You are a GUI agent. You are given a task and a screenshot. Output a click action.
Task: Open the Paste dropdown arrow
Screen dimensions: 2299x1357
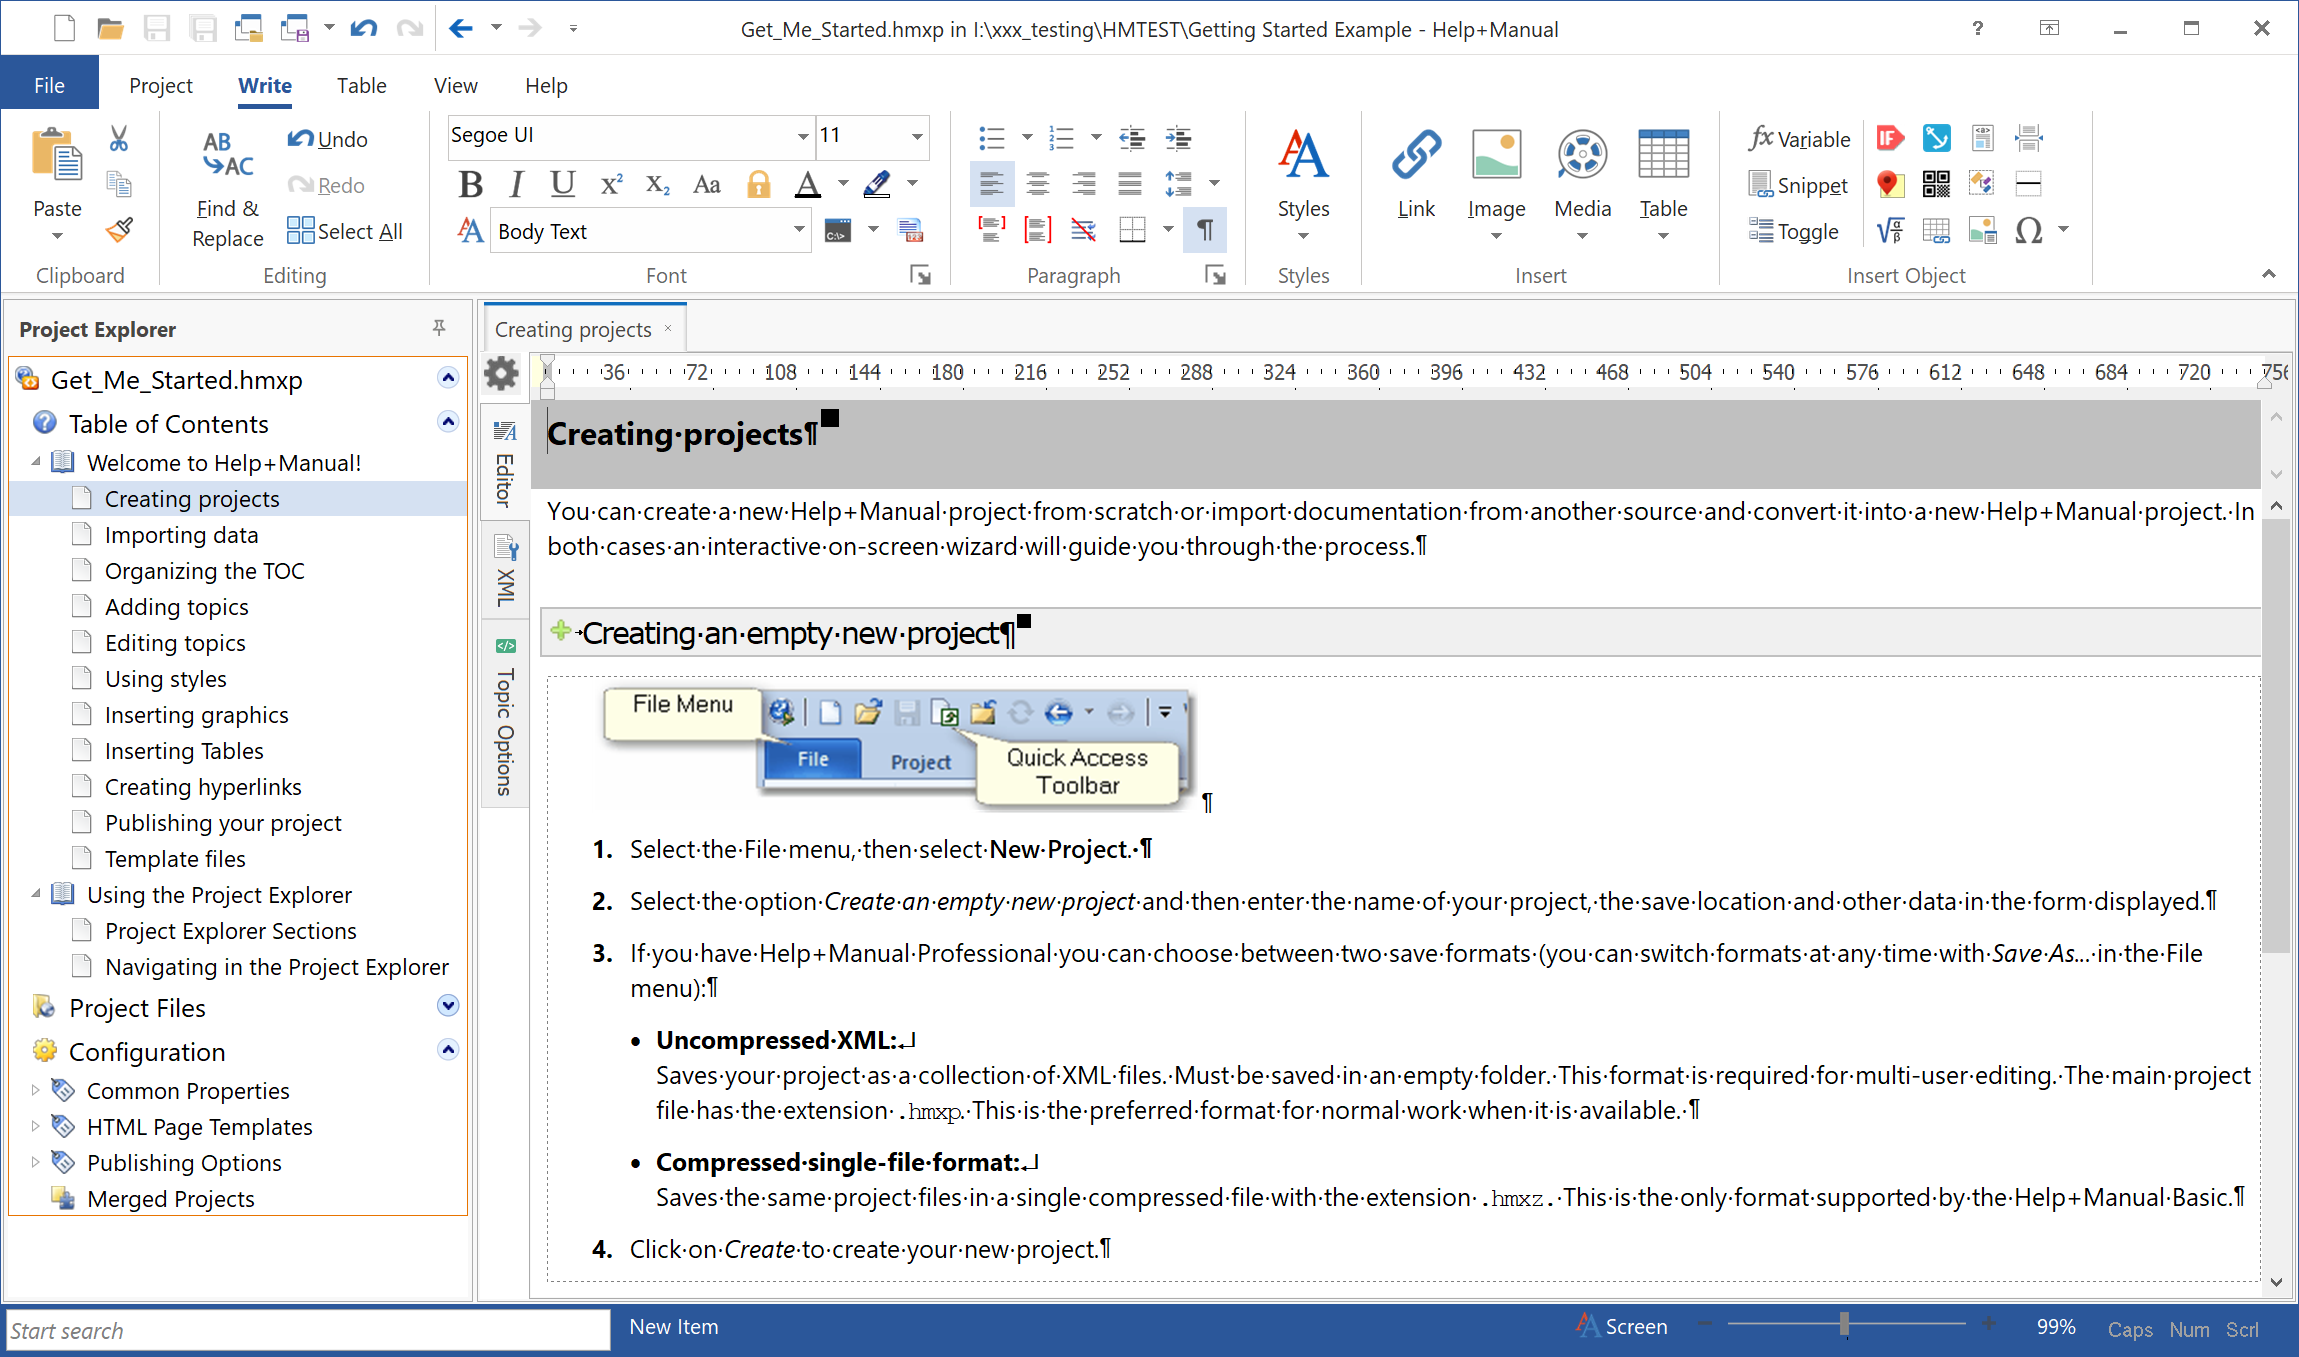tap(57, 236)
